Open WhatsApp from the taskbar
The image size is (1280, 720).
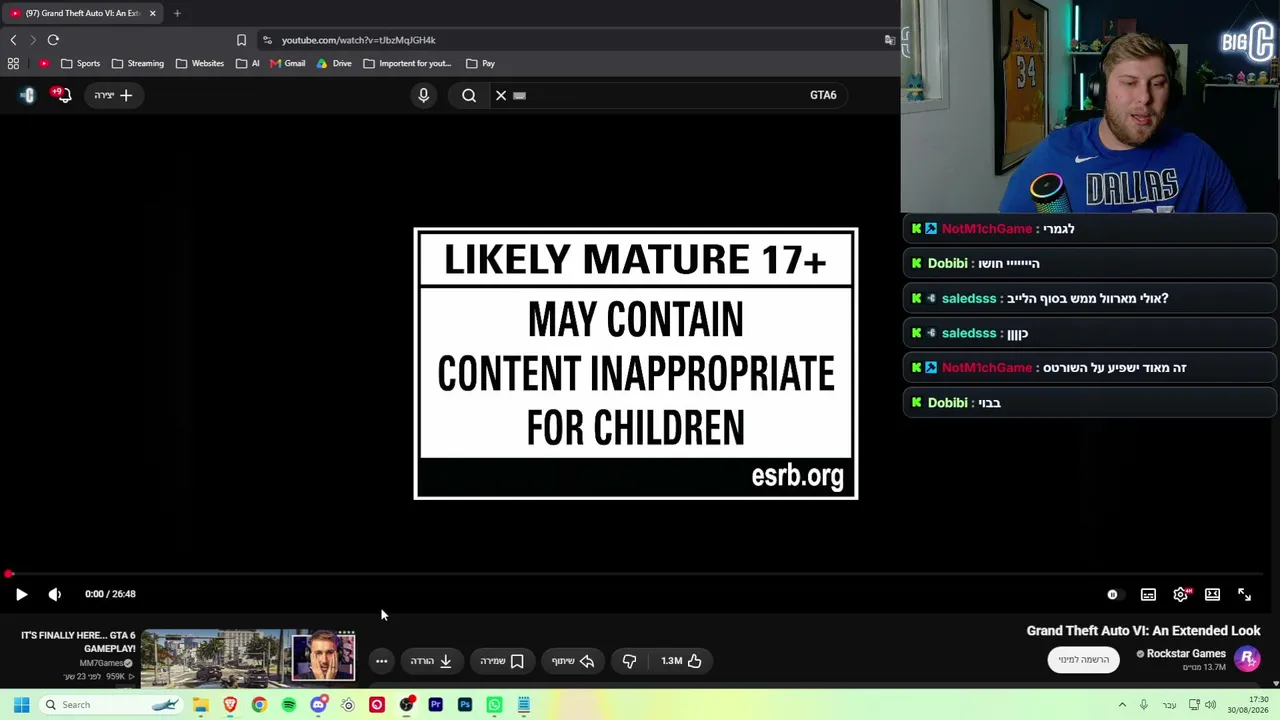494,705
